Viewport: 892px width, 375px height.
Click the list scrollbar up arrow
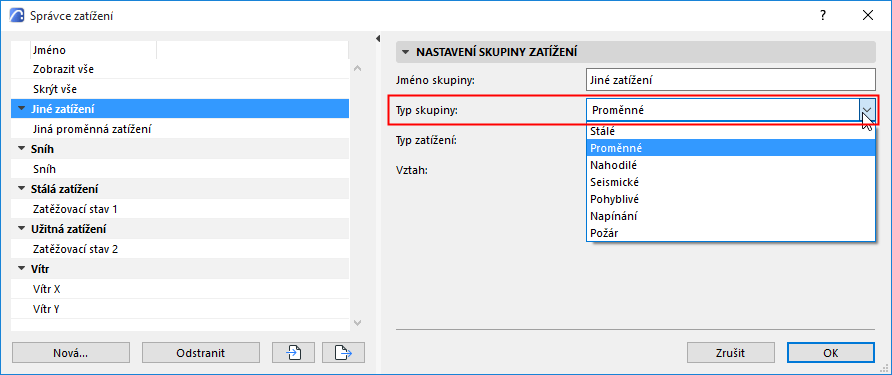(357, 69)
